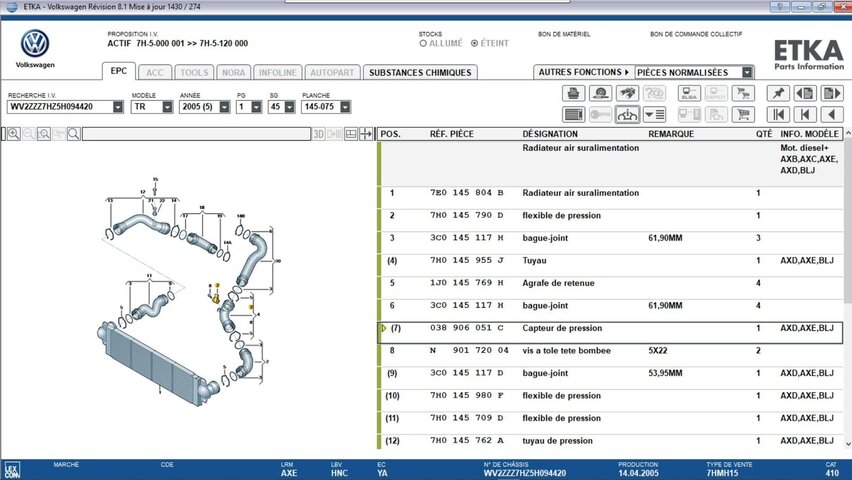The width and height of the screenshot is (852, 480).
Task: Click the REMARQUE column header
Action: click(x=671, y=134)
